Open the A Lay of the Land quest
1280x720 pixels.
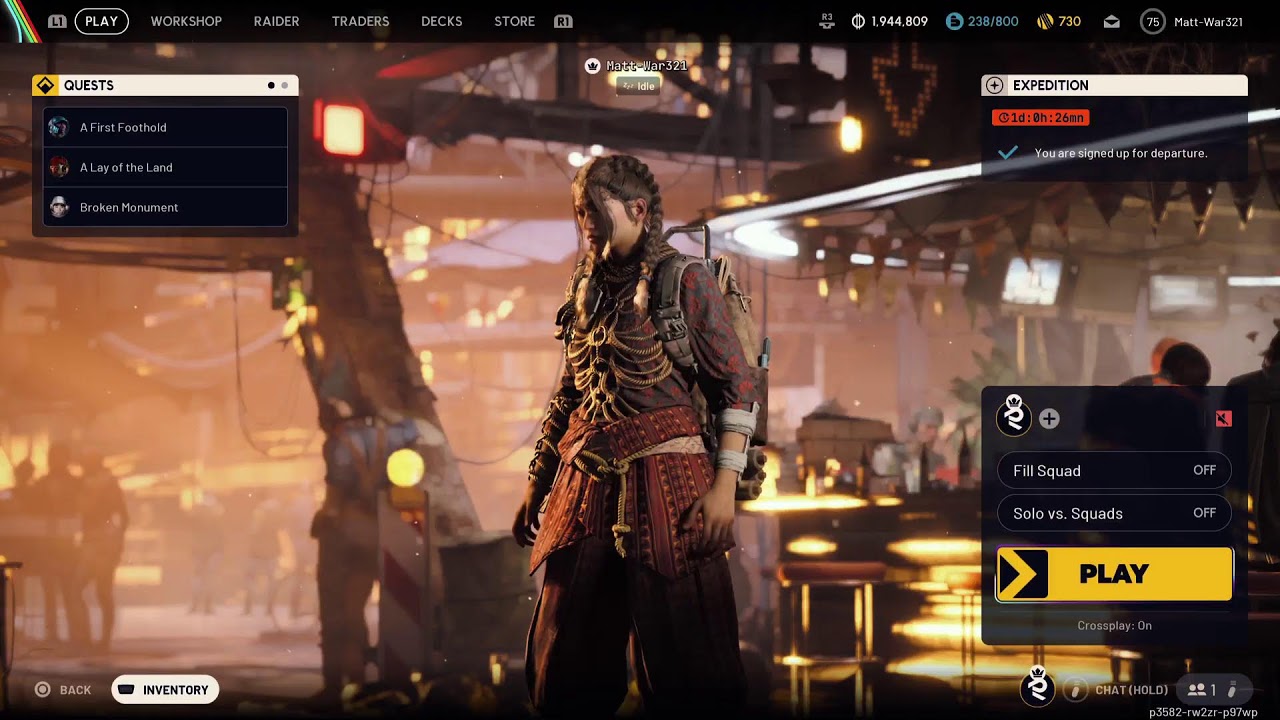(165, 167)
